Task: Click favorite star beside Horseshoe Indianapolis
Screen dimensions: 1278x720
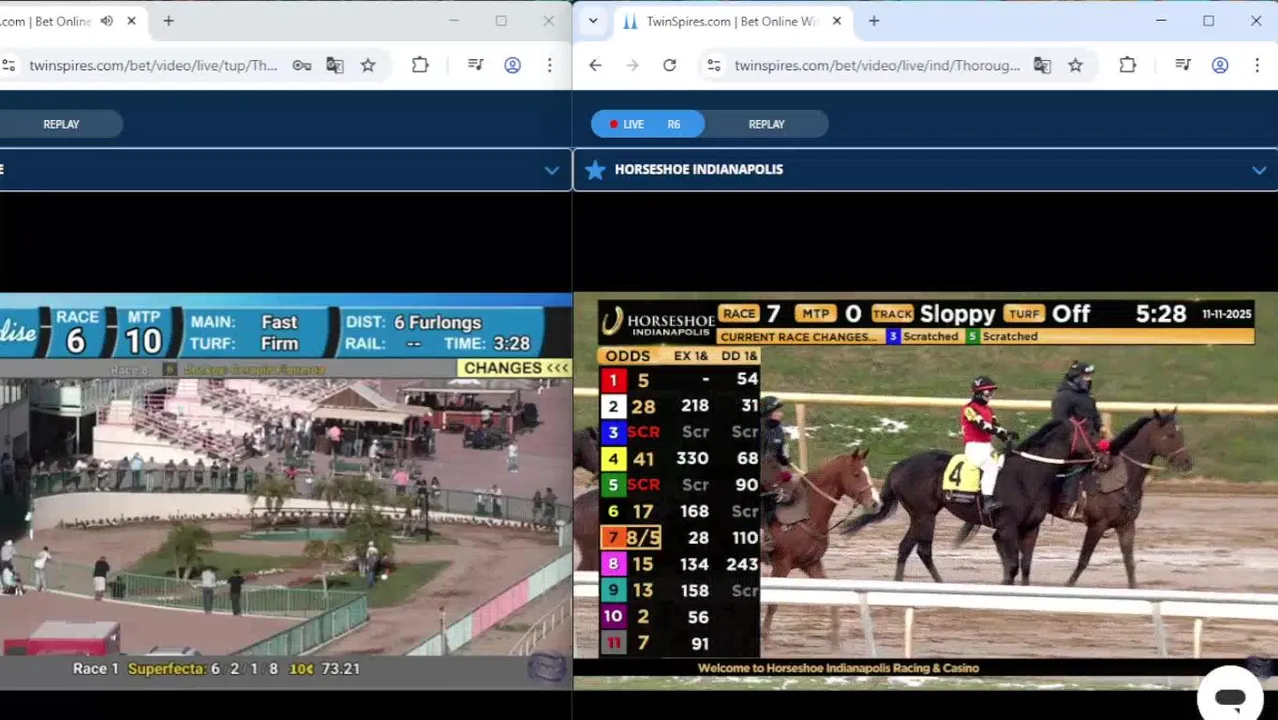Action: [595, 170]
